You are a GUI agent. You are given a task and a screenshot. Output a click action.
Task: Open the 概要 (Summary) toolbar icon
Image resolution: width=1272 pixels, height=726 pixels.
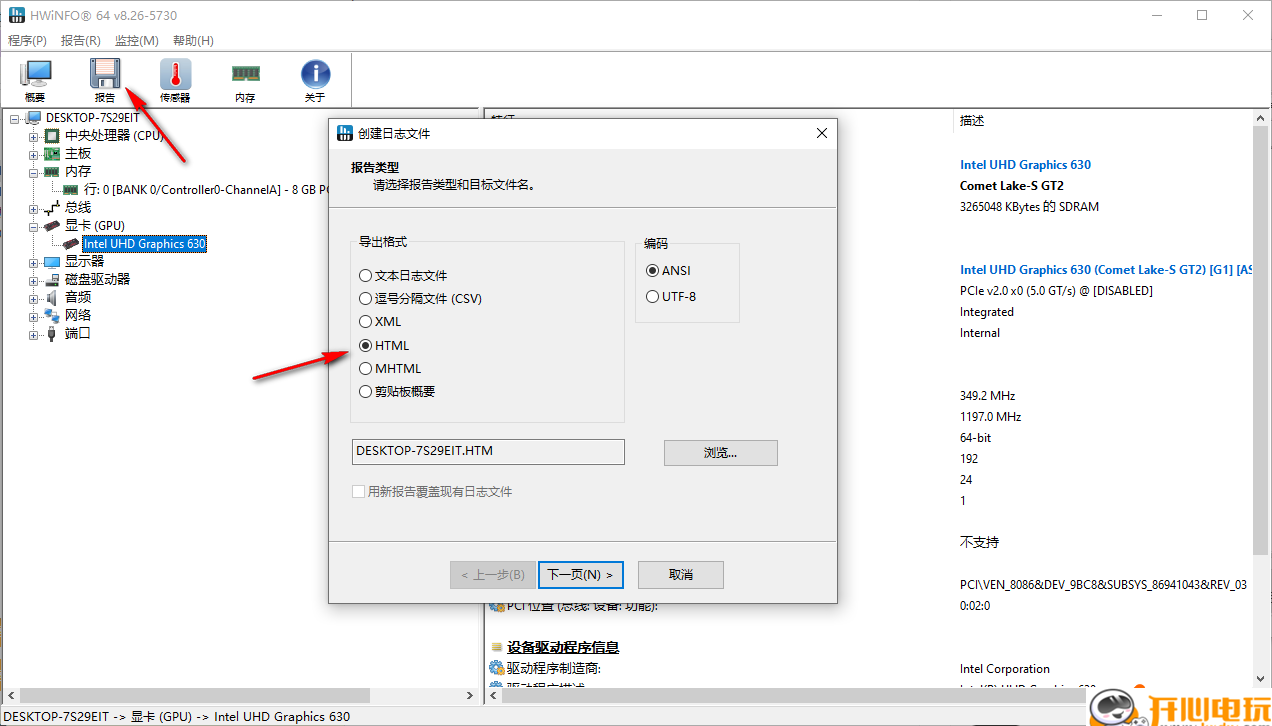tap(35, 75)
